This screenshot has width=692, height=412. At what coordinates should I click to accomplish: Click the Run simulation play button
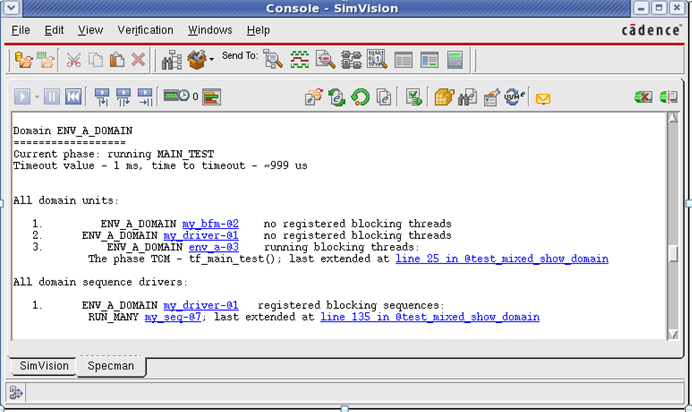coord(22,97)
